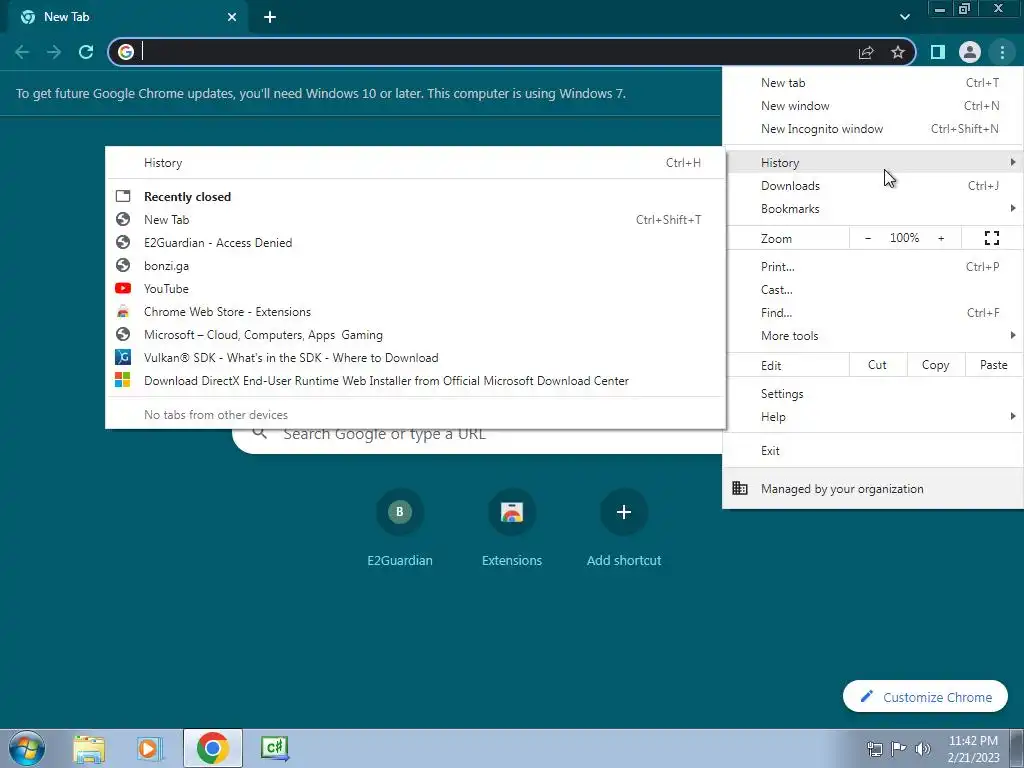Reopen Microsoft – Cloud, Computers entry

click(x=415, y=335)
